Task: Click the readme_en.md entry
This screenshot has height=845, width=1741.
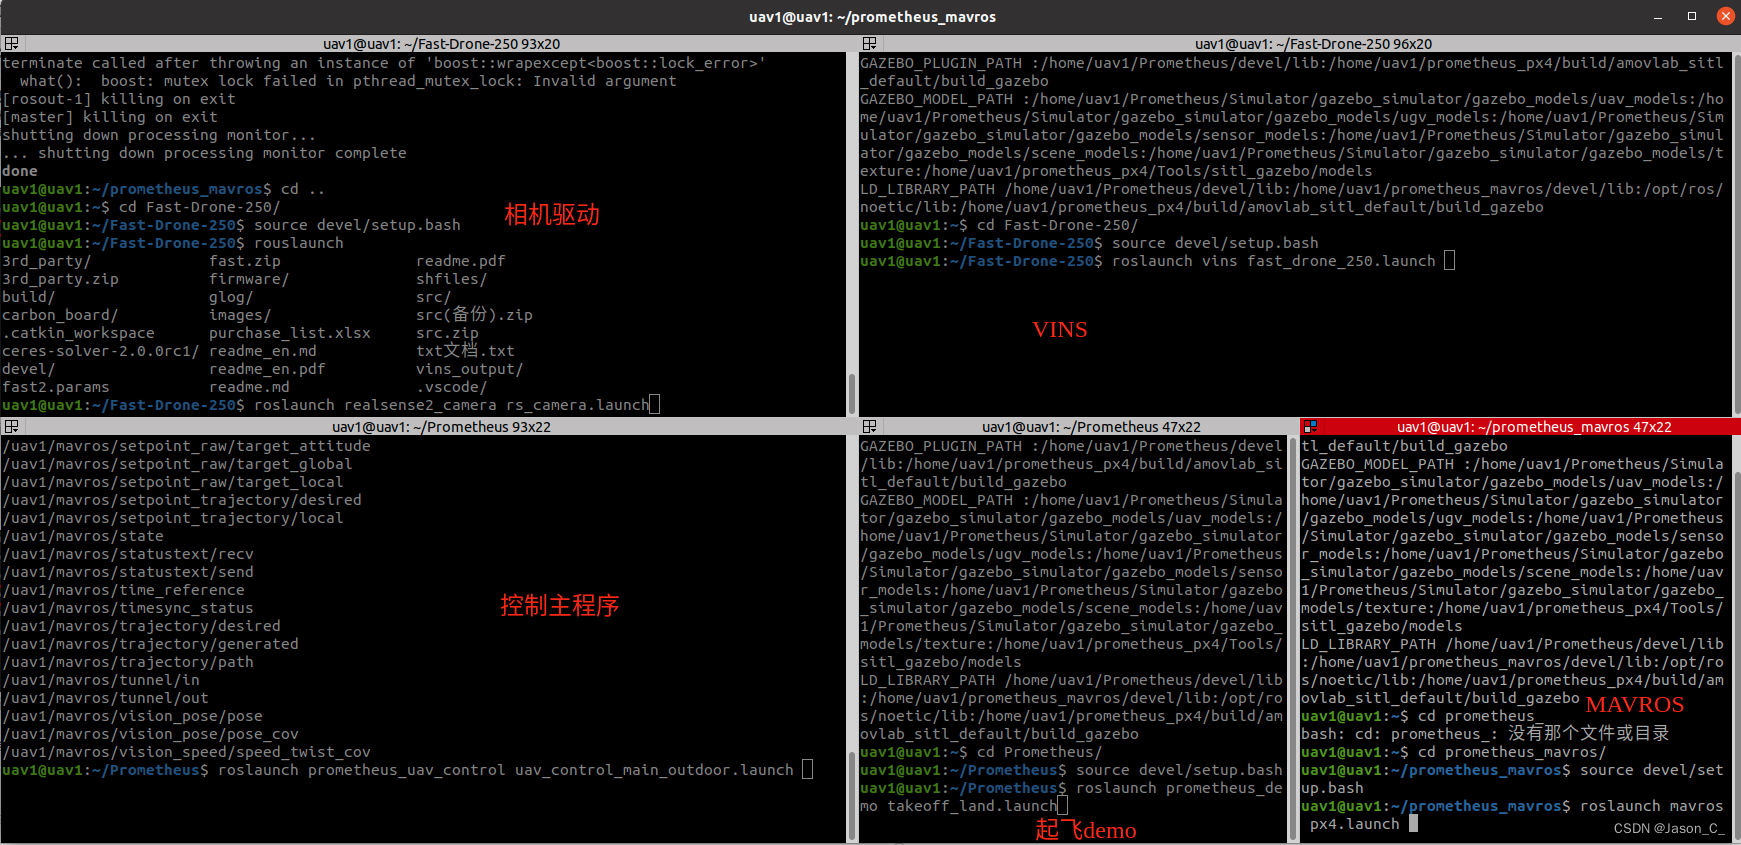Action: 263,351
